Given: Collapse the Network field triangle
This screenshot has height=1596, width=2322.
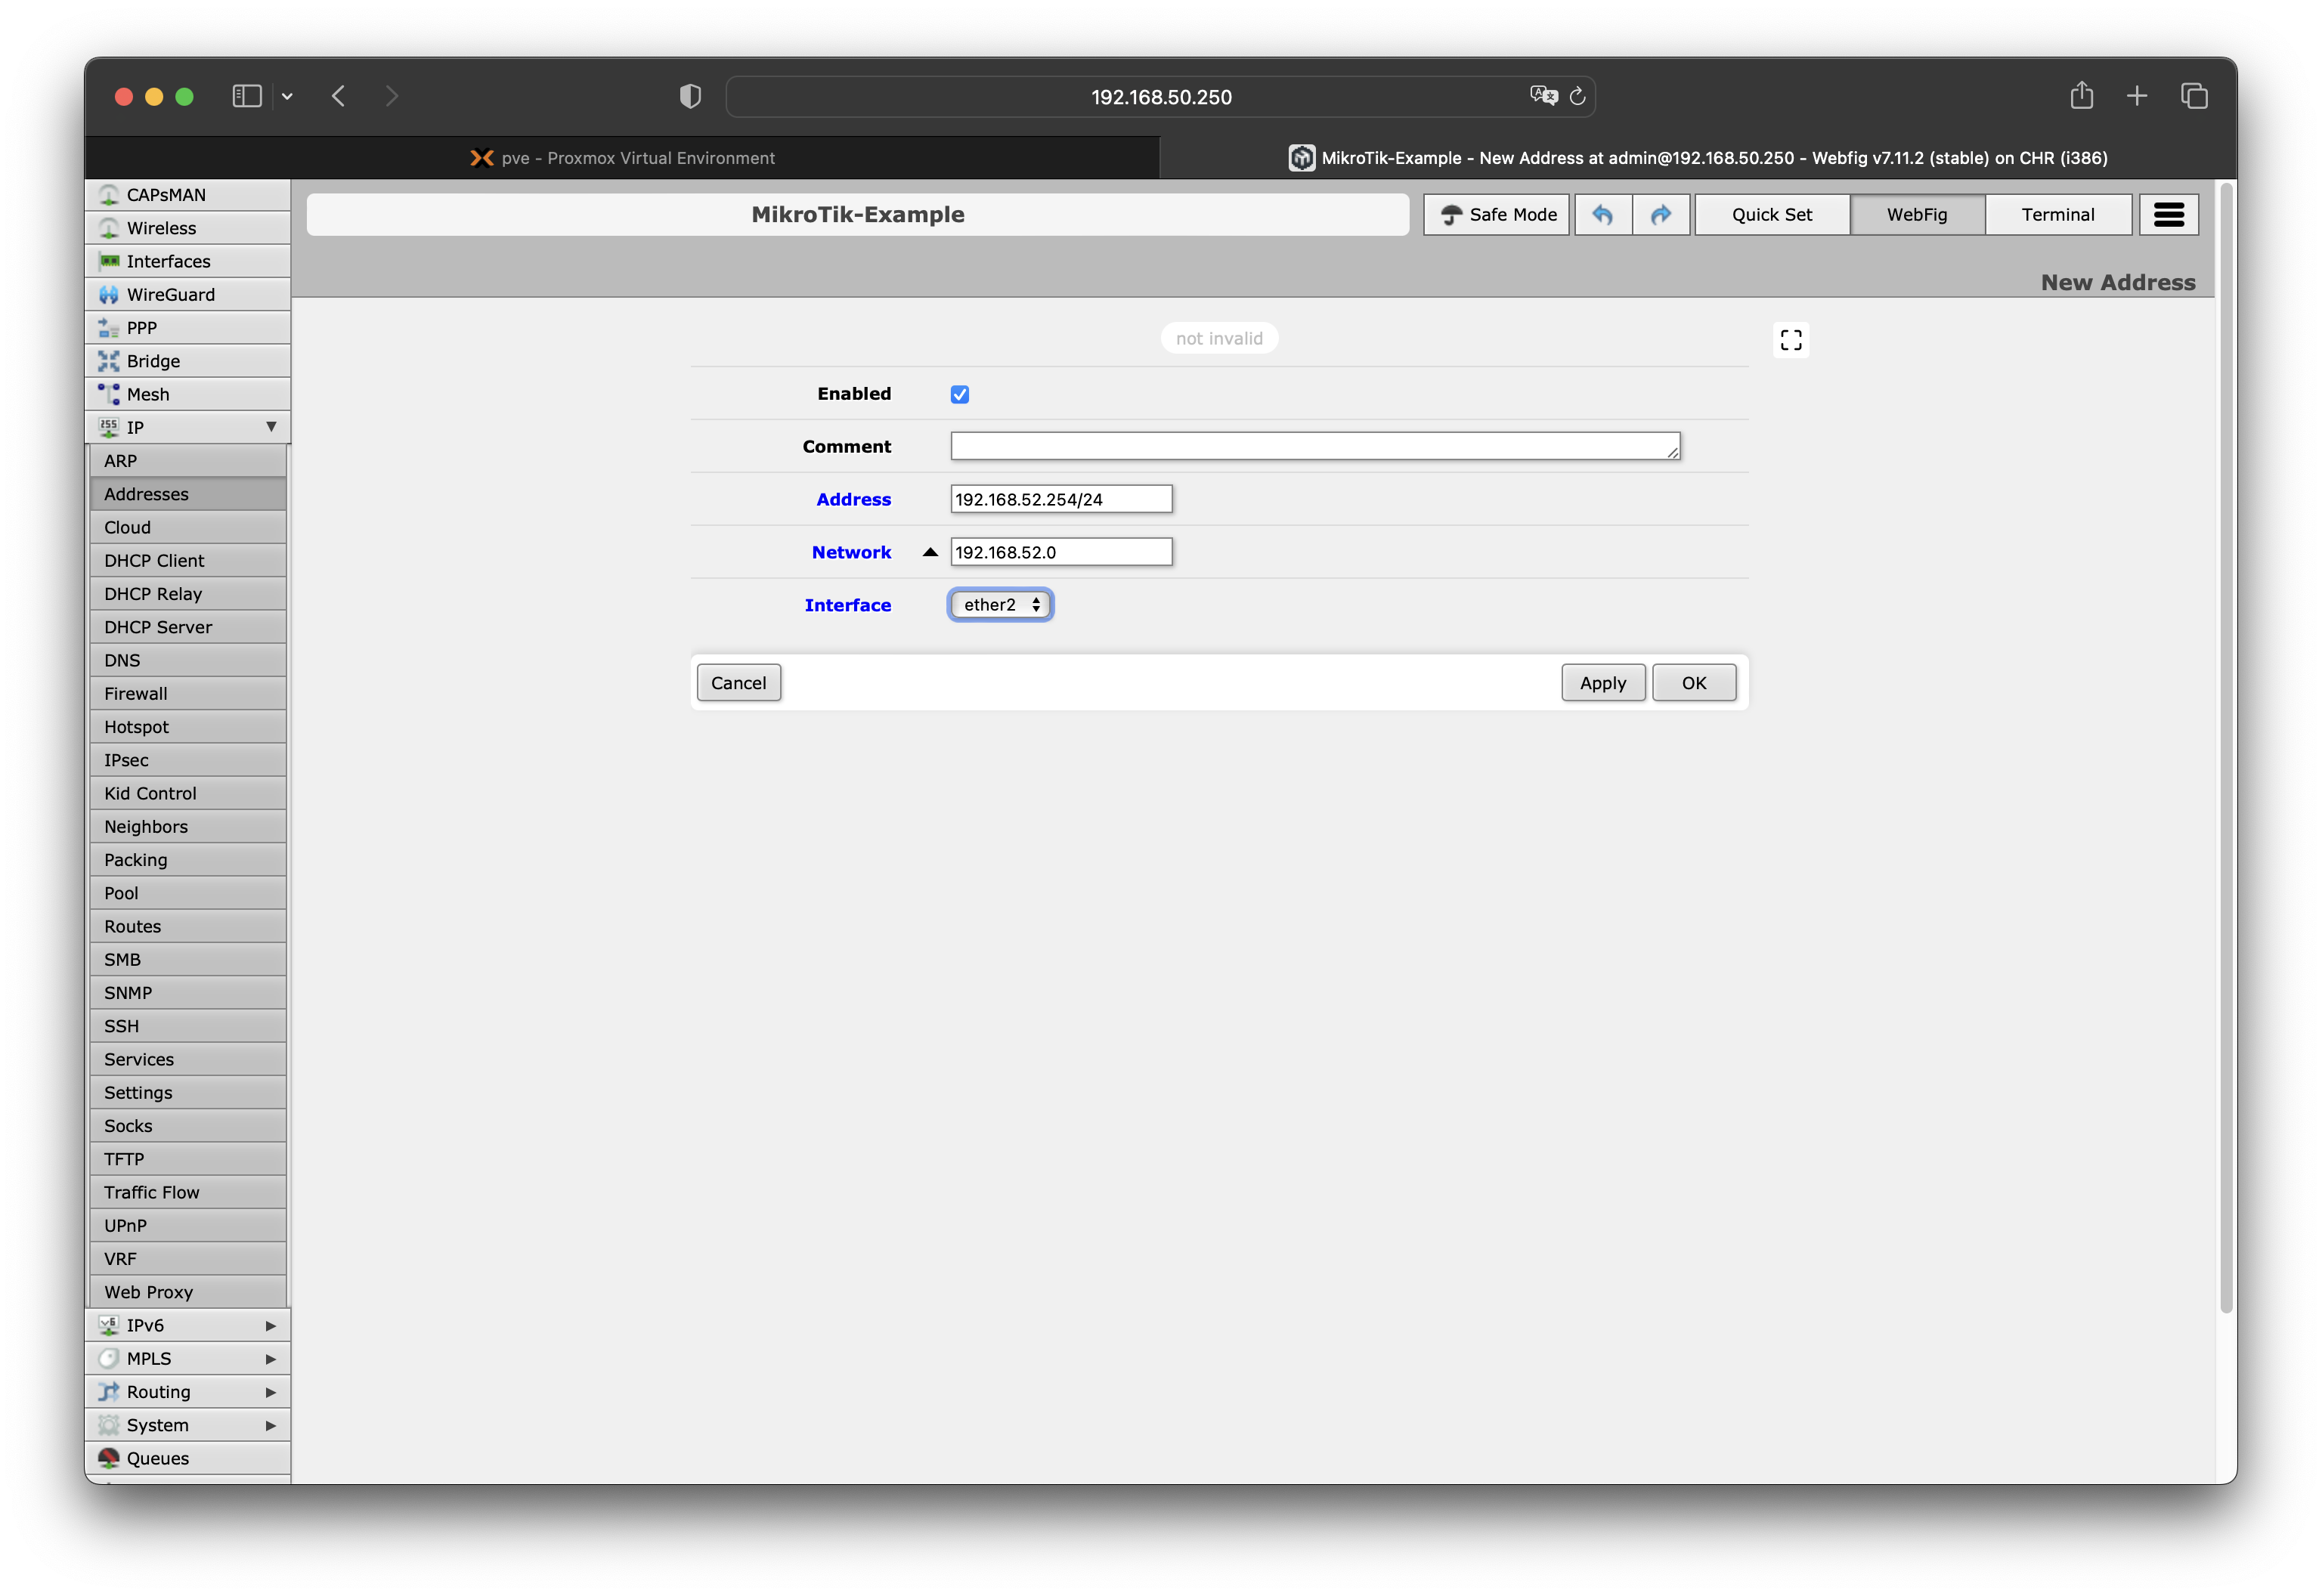Looking at the screenshot, I should [930, 552].
